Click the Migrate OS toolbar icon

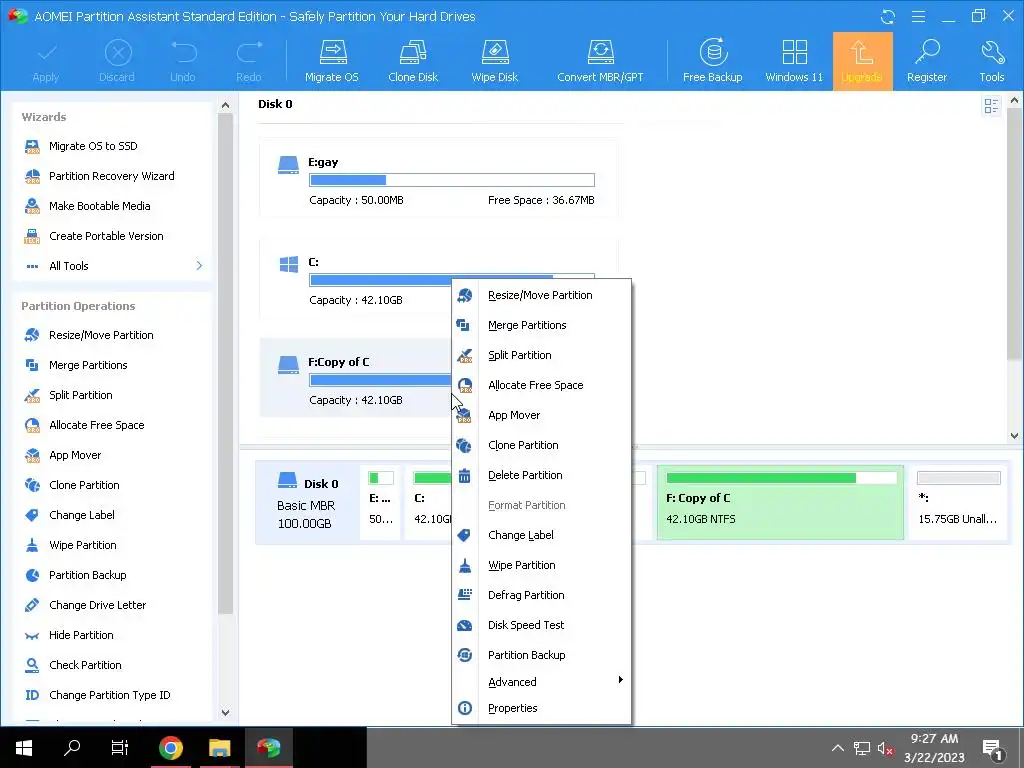332,61
